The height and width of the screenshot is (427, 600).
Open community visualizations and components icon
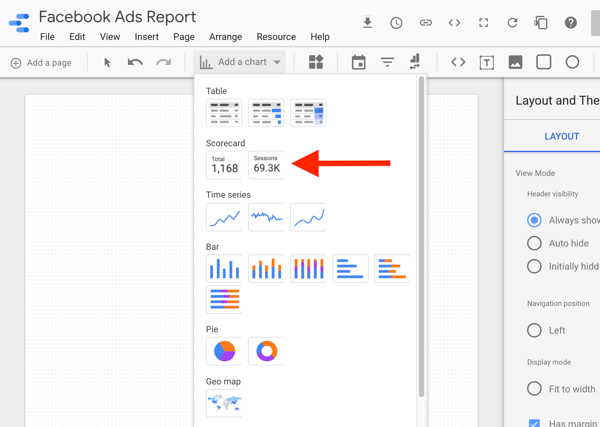[x=316, y=62]
